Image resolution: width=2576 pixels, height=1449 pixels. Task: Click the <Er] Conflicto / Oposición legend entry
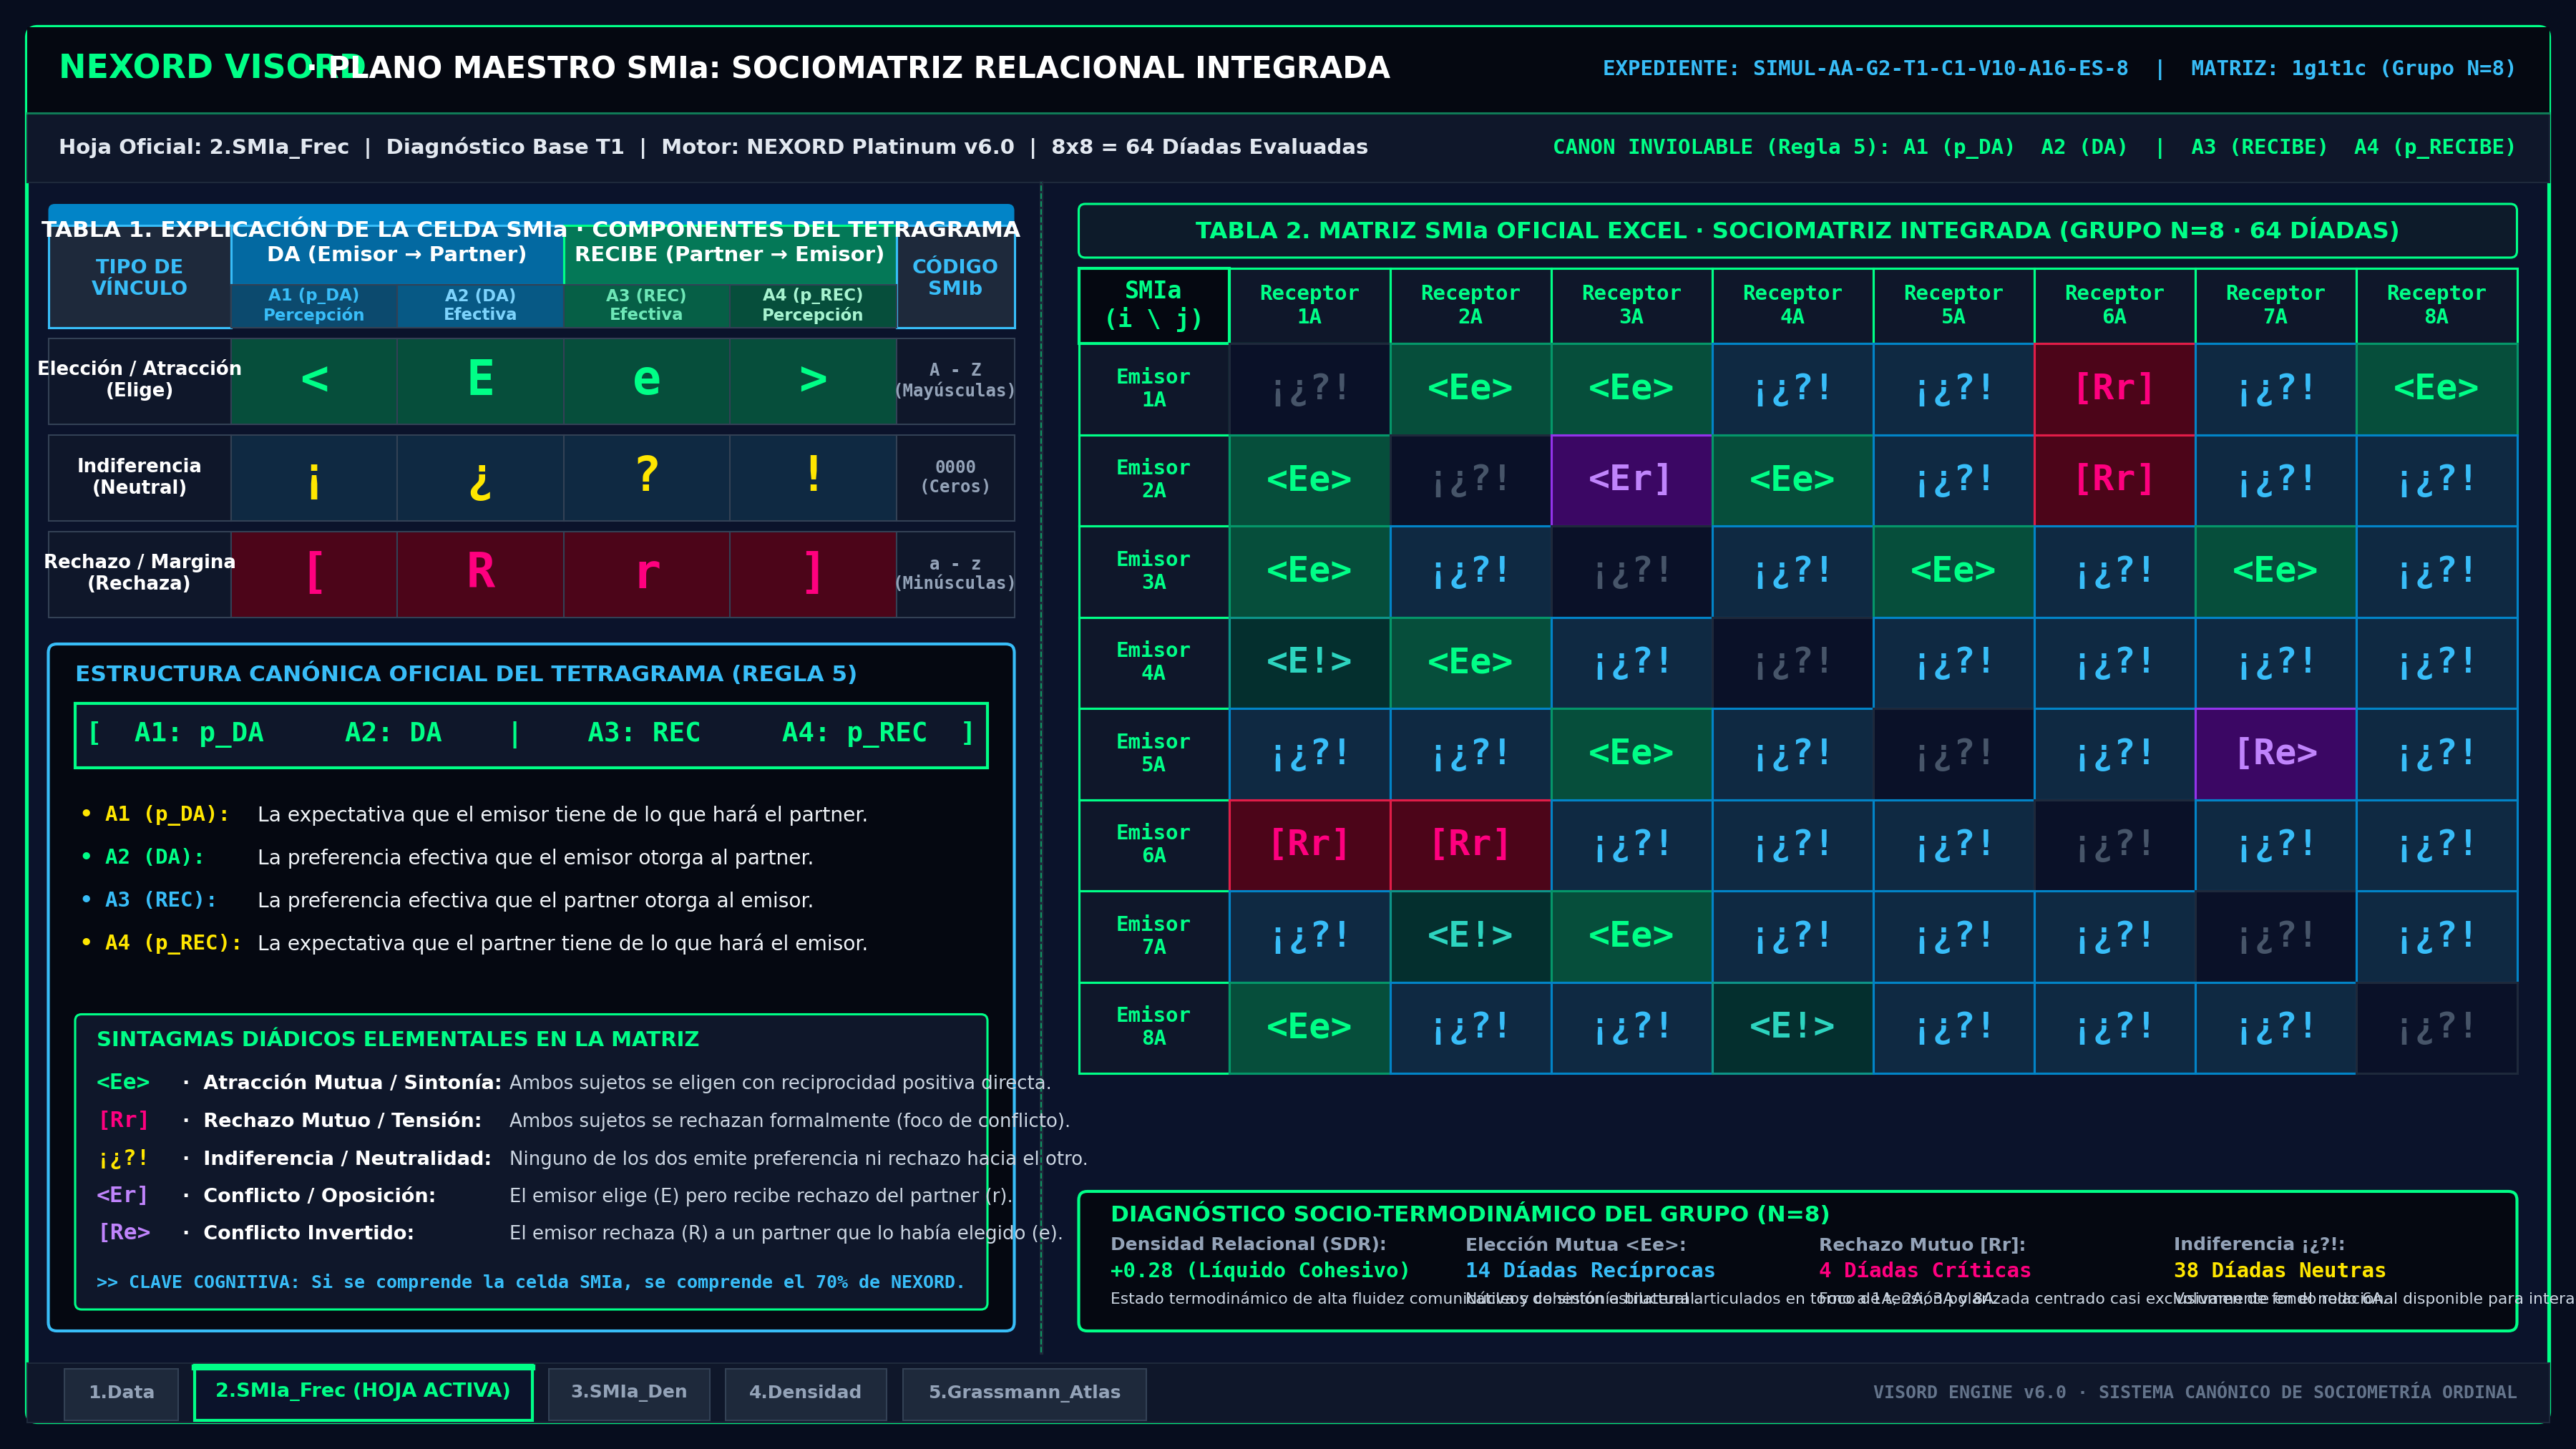(555, 1196)
